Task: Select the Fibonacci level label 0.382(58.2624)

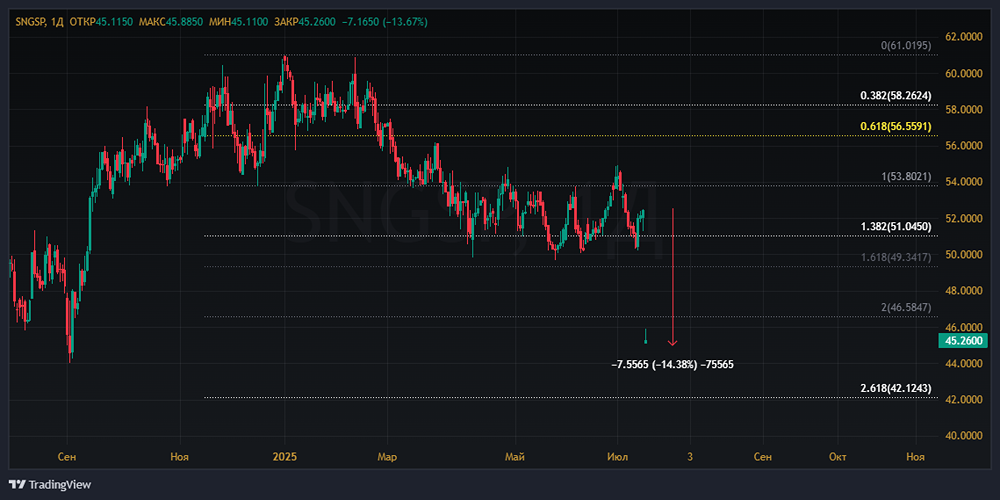Action: click(x=895, y=96)
